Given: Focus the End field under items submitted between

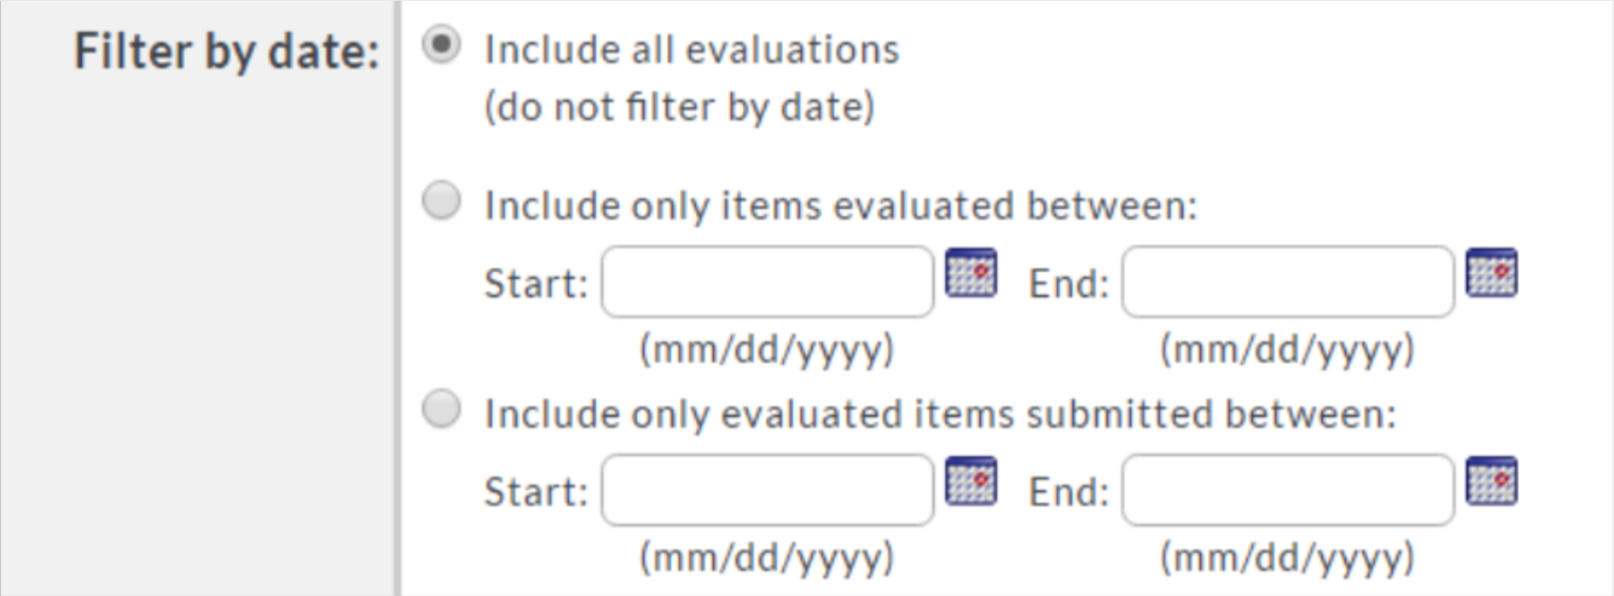Looking at the screenshot, I should 1288,490.
